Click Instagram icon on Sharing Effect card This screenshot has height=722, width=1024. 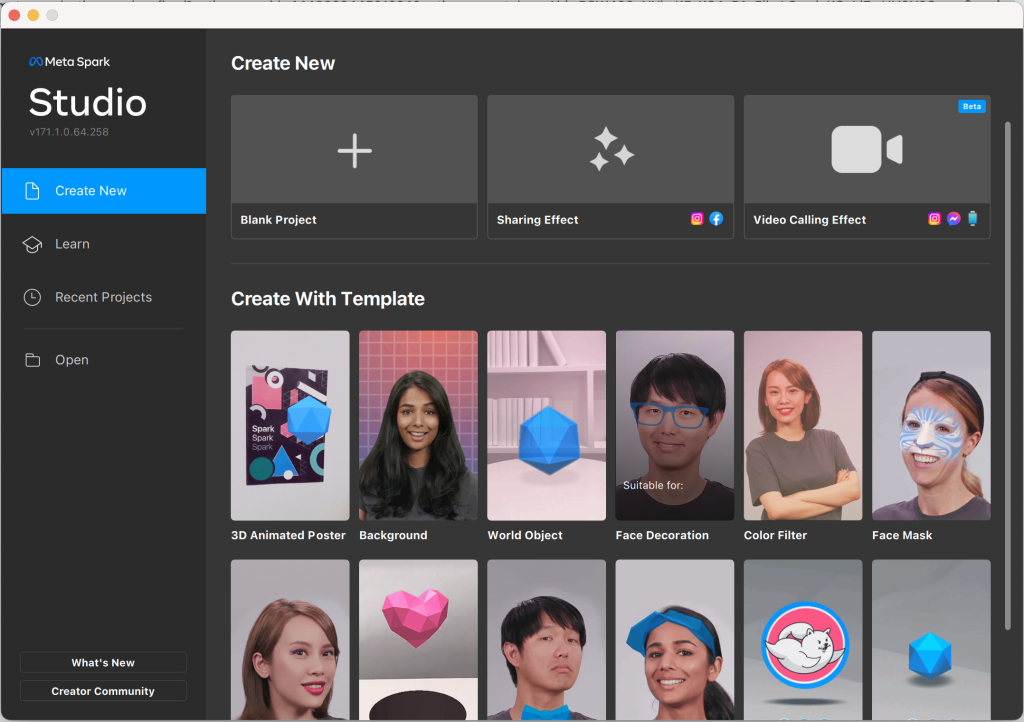coord(697,219)
